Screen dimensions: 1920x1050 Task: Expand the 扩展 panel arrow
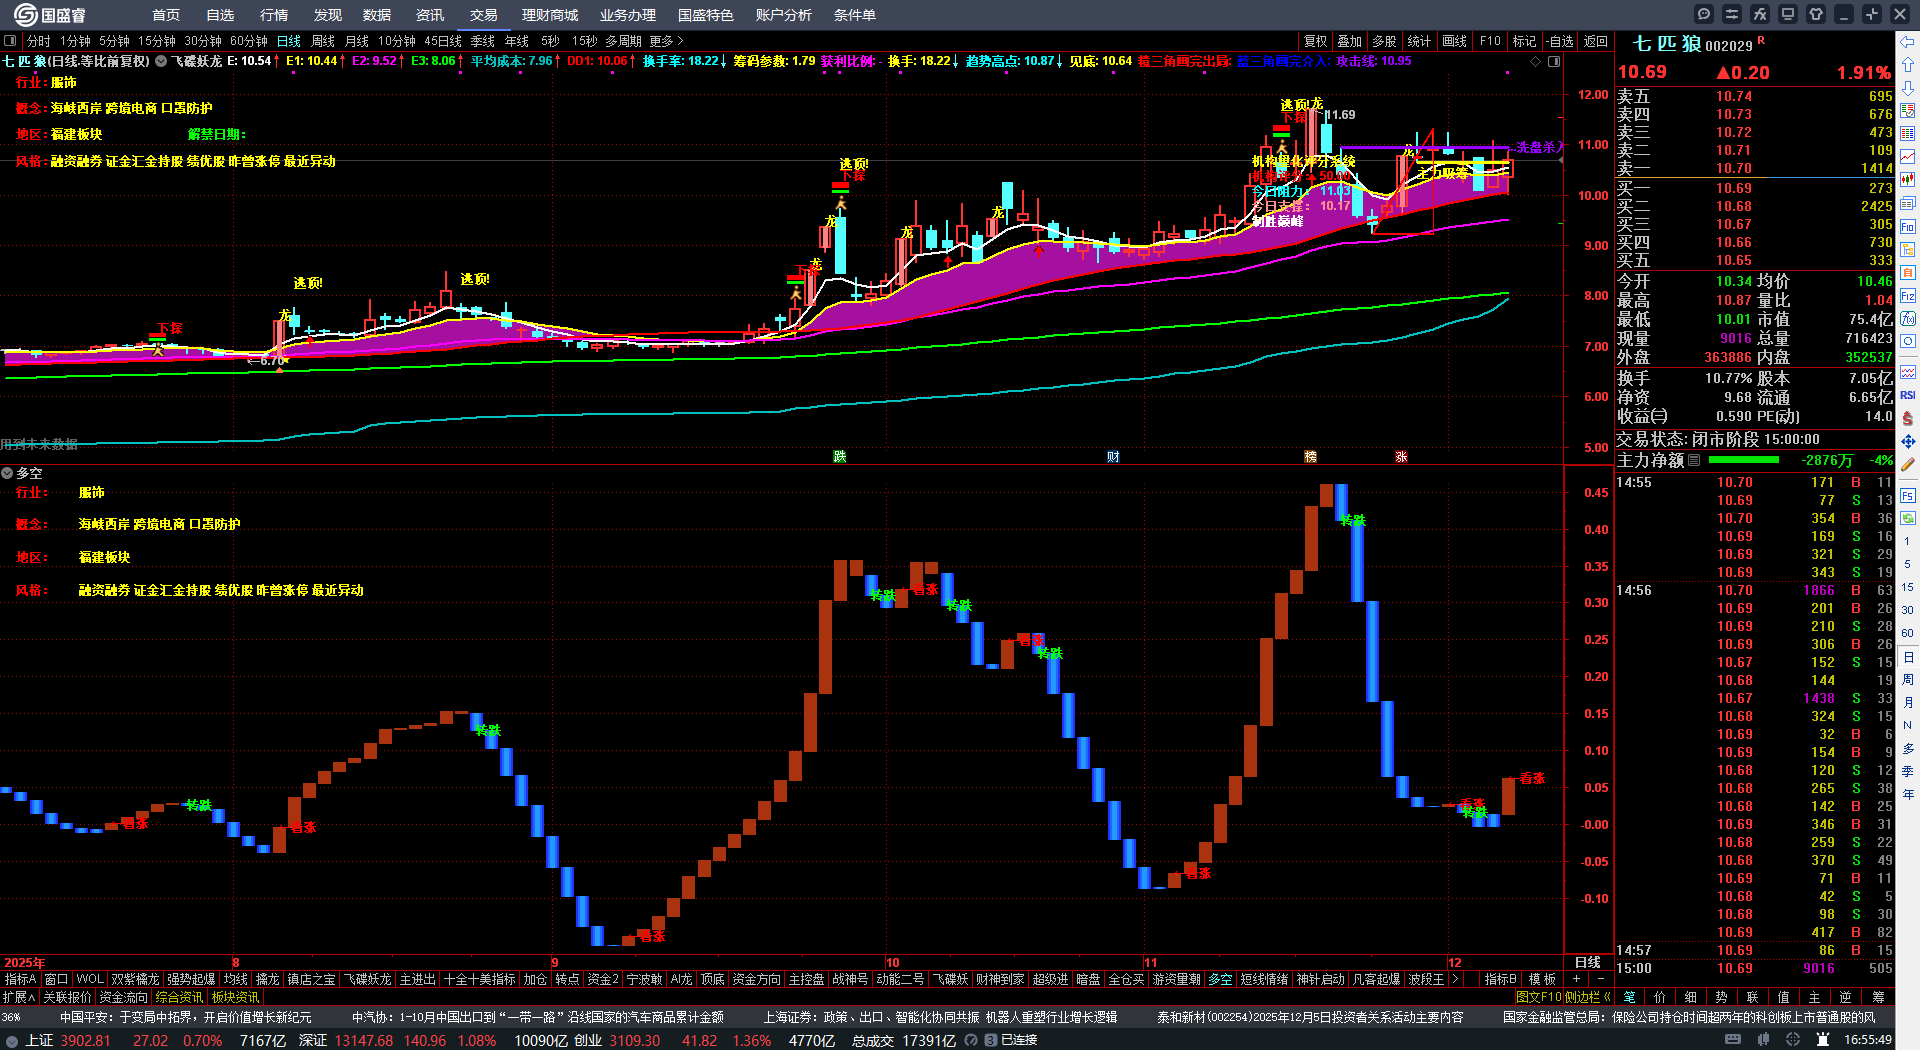19,997
